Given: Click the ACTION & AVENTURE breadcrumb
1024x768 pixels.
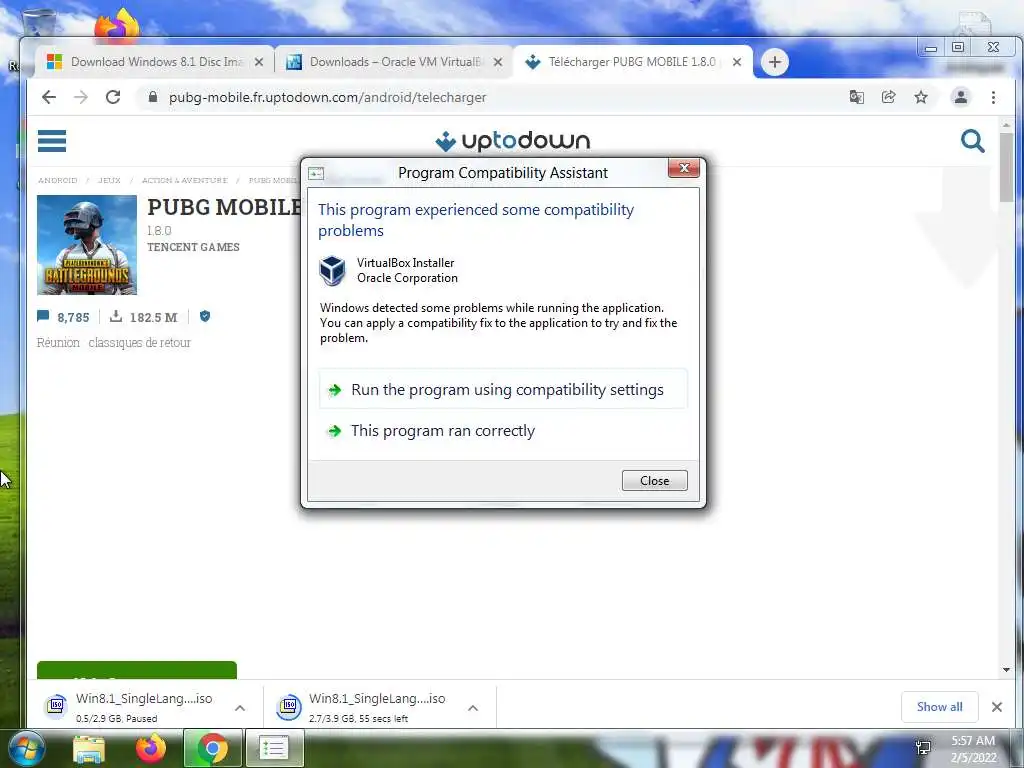Looking at the screenshot, I should pos(185,180).
